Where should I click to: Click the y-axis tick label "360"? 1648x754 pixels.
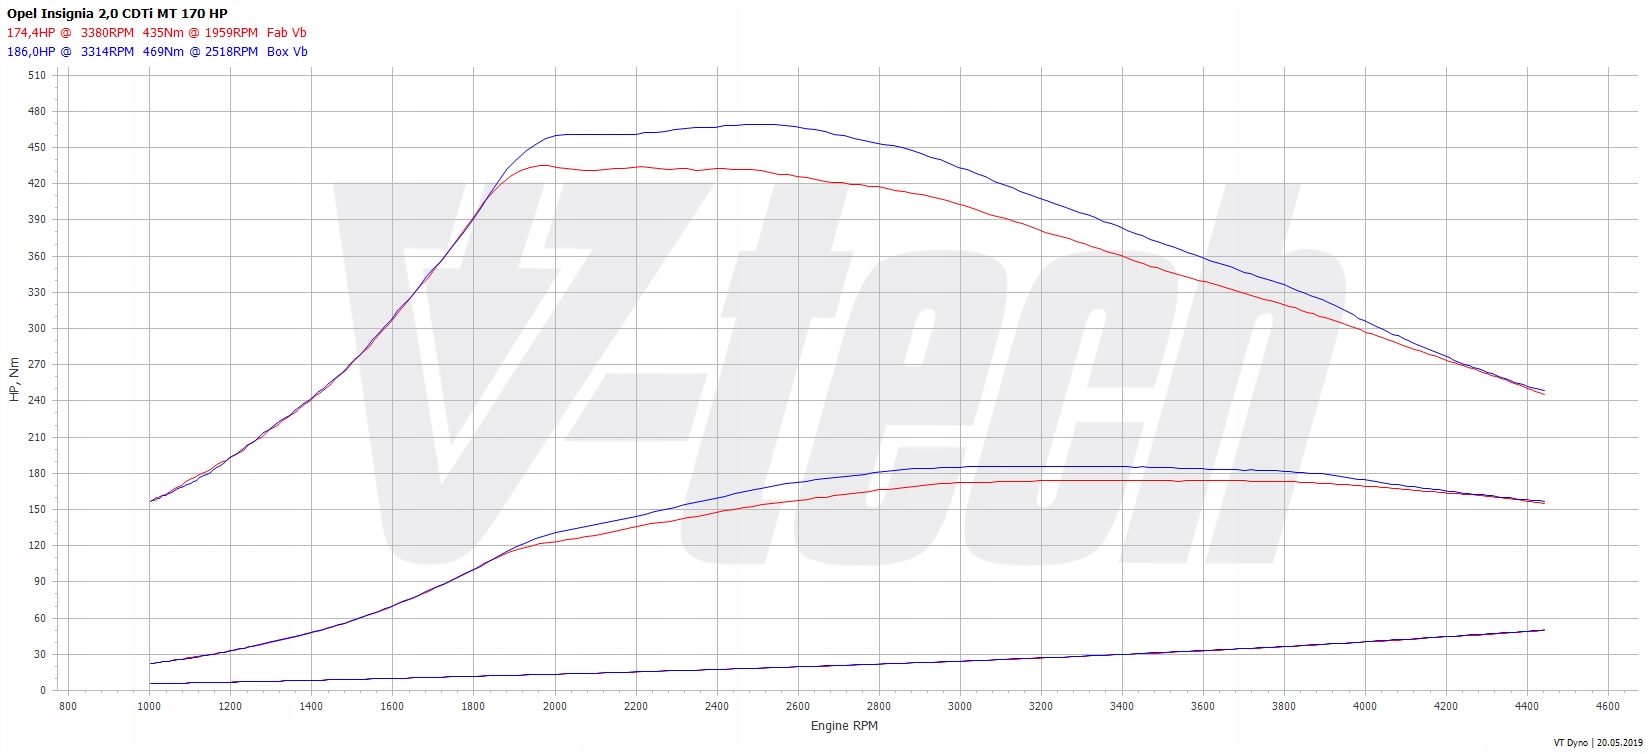point(36,256)
